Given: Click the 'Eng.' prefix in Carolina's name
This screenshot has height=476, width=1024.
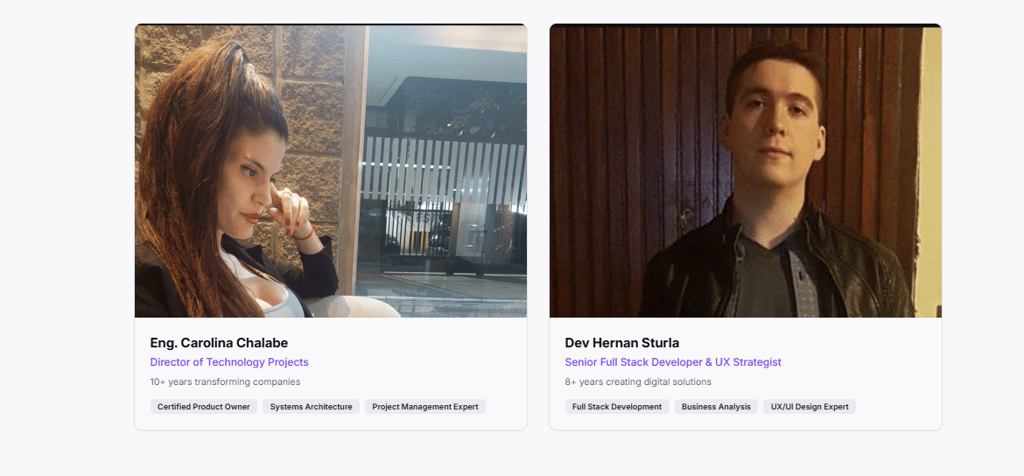Looking at the screenshot, I should pos(163,343).
